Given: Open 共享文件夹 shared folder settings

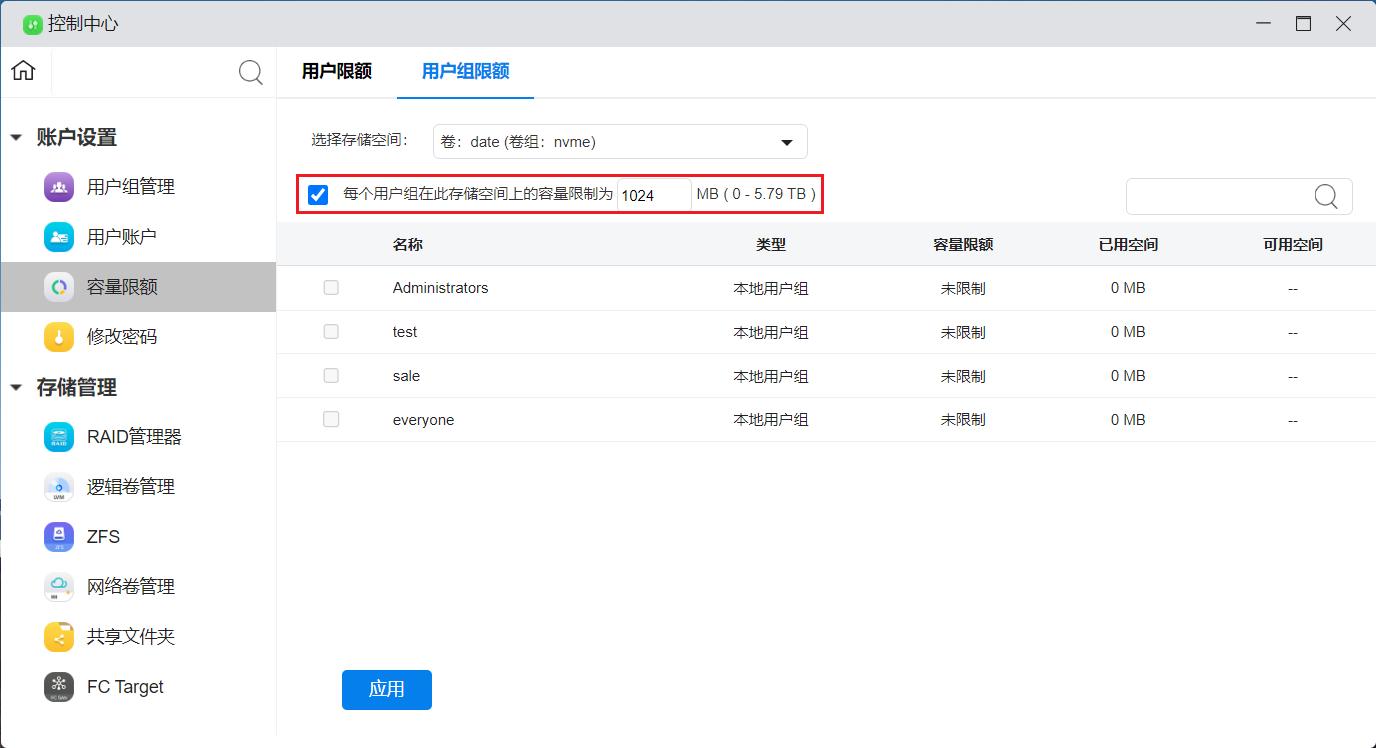Looking at the screenshot, I should 129,636.
